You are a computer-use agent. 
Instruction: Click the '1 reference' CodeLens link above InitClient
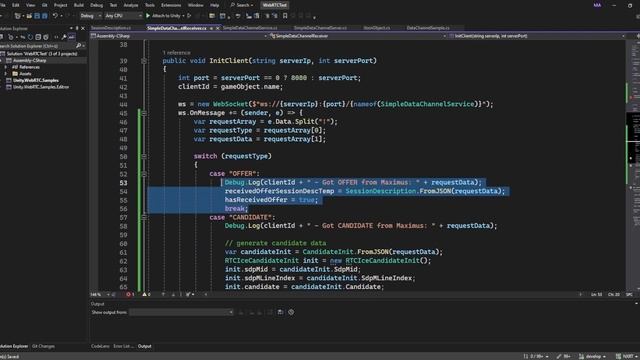coord(176,53)
